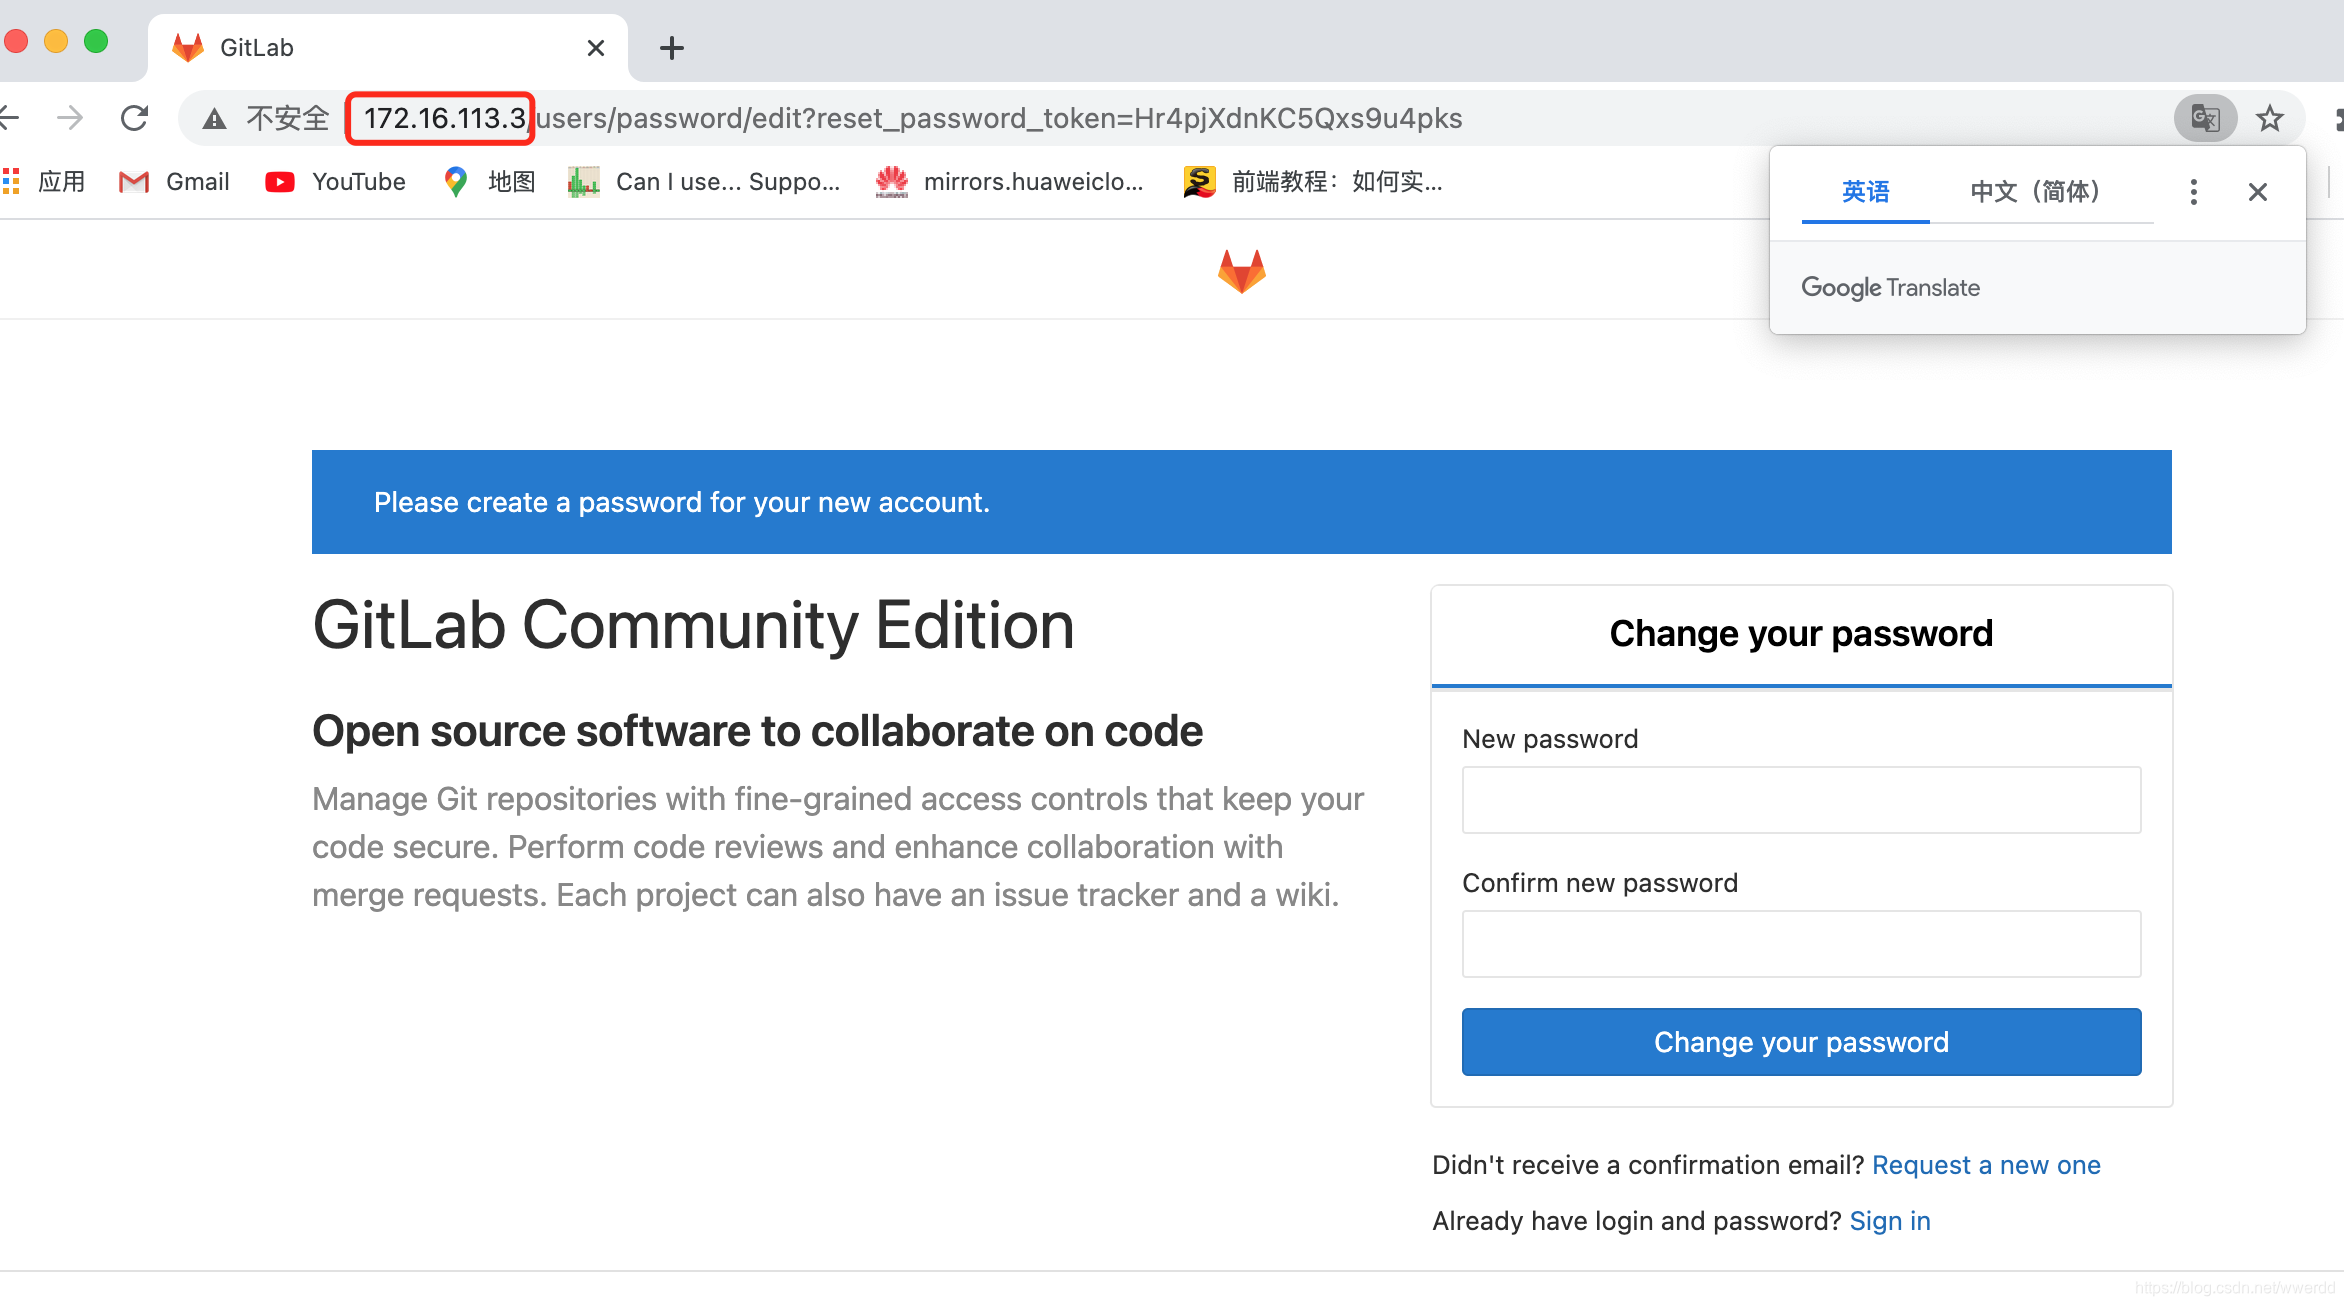Open the Gmail bookmark
This screenshot has width=2344, height=1306.
click(x=174, y=182)
